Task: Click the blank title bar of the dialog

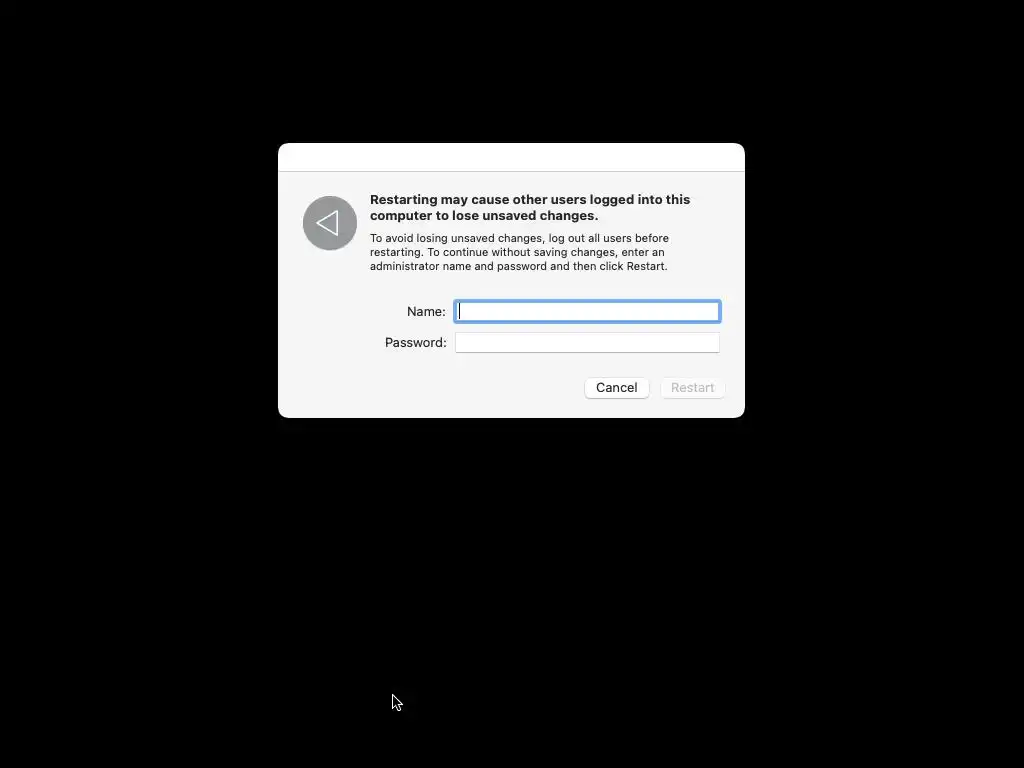Action: point(511,157)
